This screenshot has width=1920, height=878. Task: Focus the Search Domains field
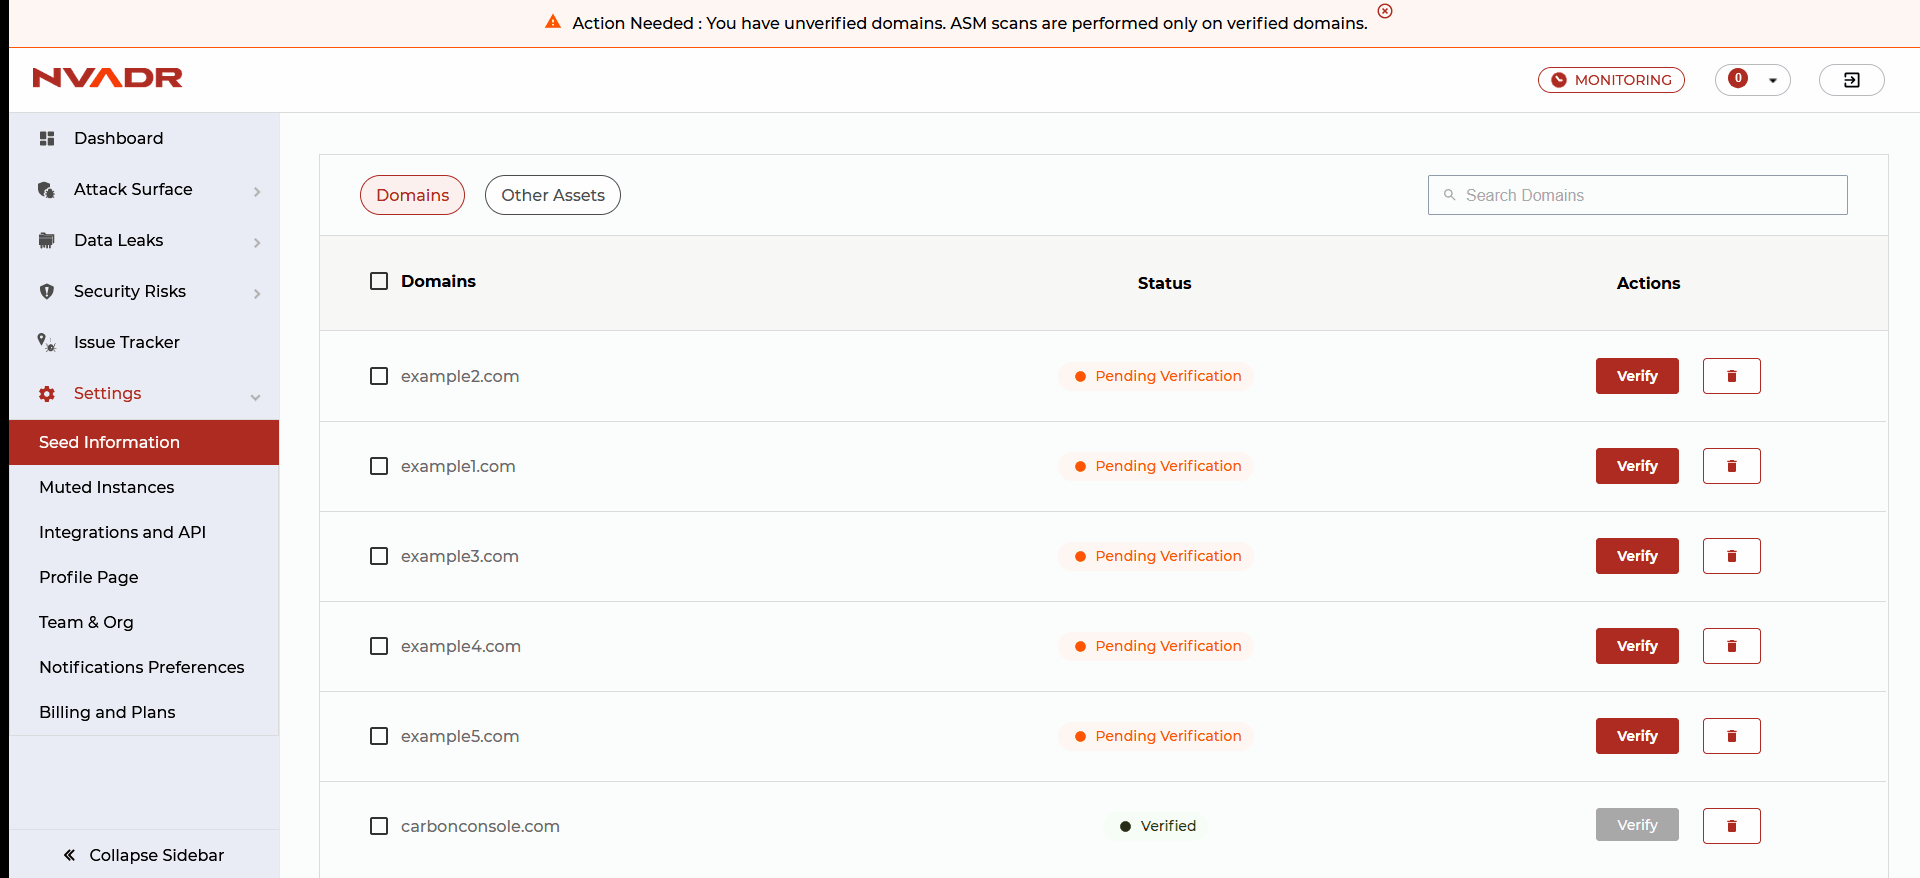(x=1637, y=195)
